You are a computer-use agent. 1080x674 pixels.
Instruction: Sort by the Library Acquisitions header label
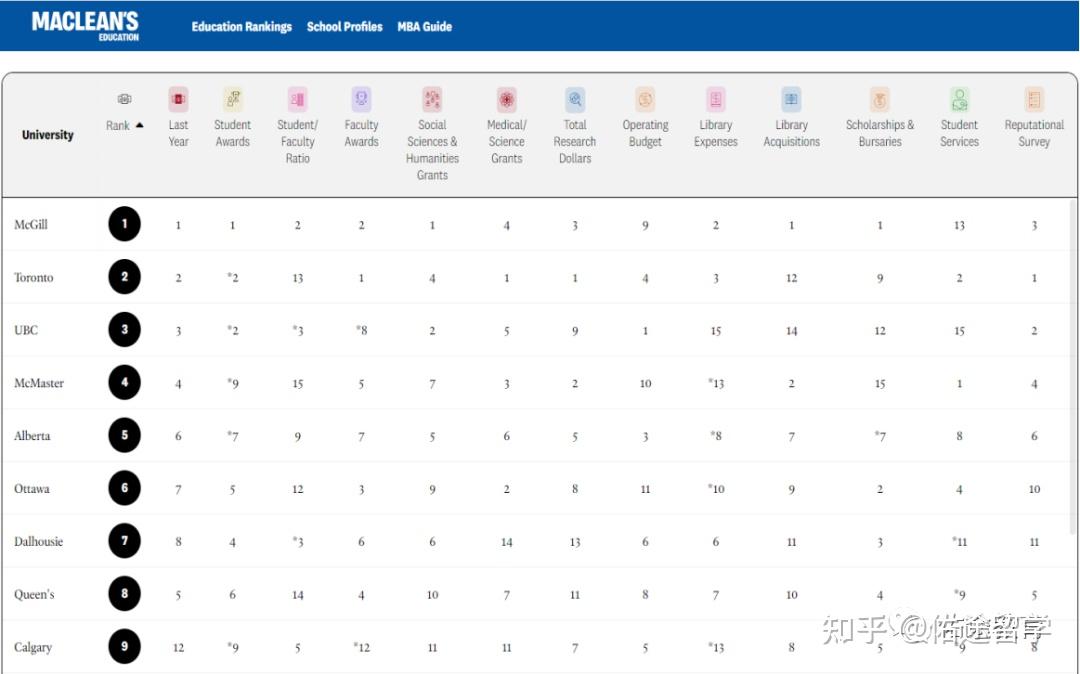pyautogui.click(x=791, y=133)
